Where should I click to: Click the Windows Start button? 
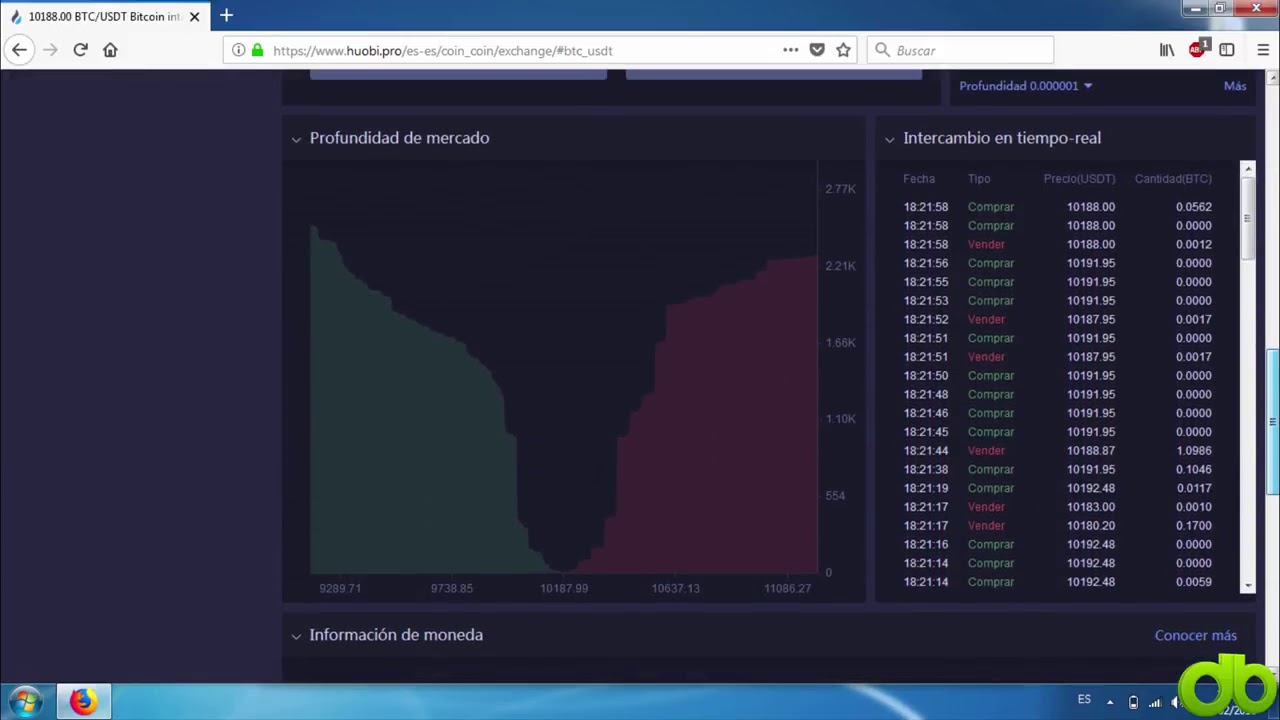24,701
